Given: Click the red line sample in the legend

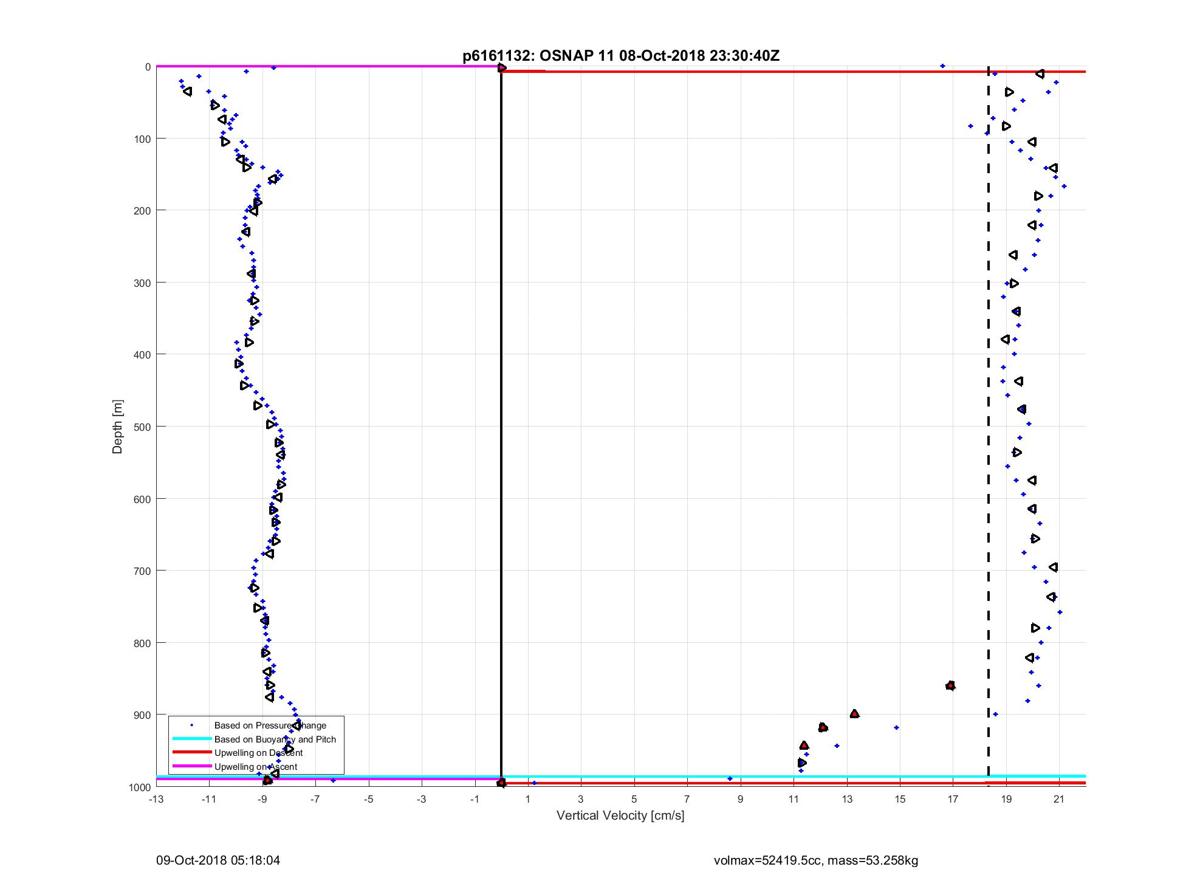Looking at the screenshot, I should (191, 753).
